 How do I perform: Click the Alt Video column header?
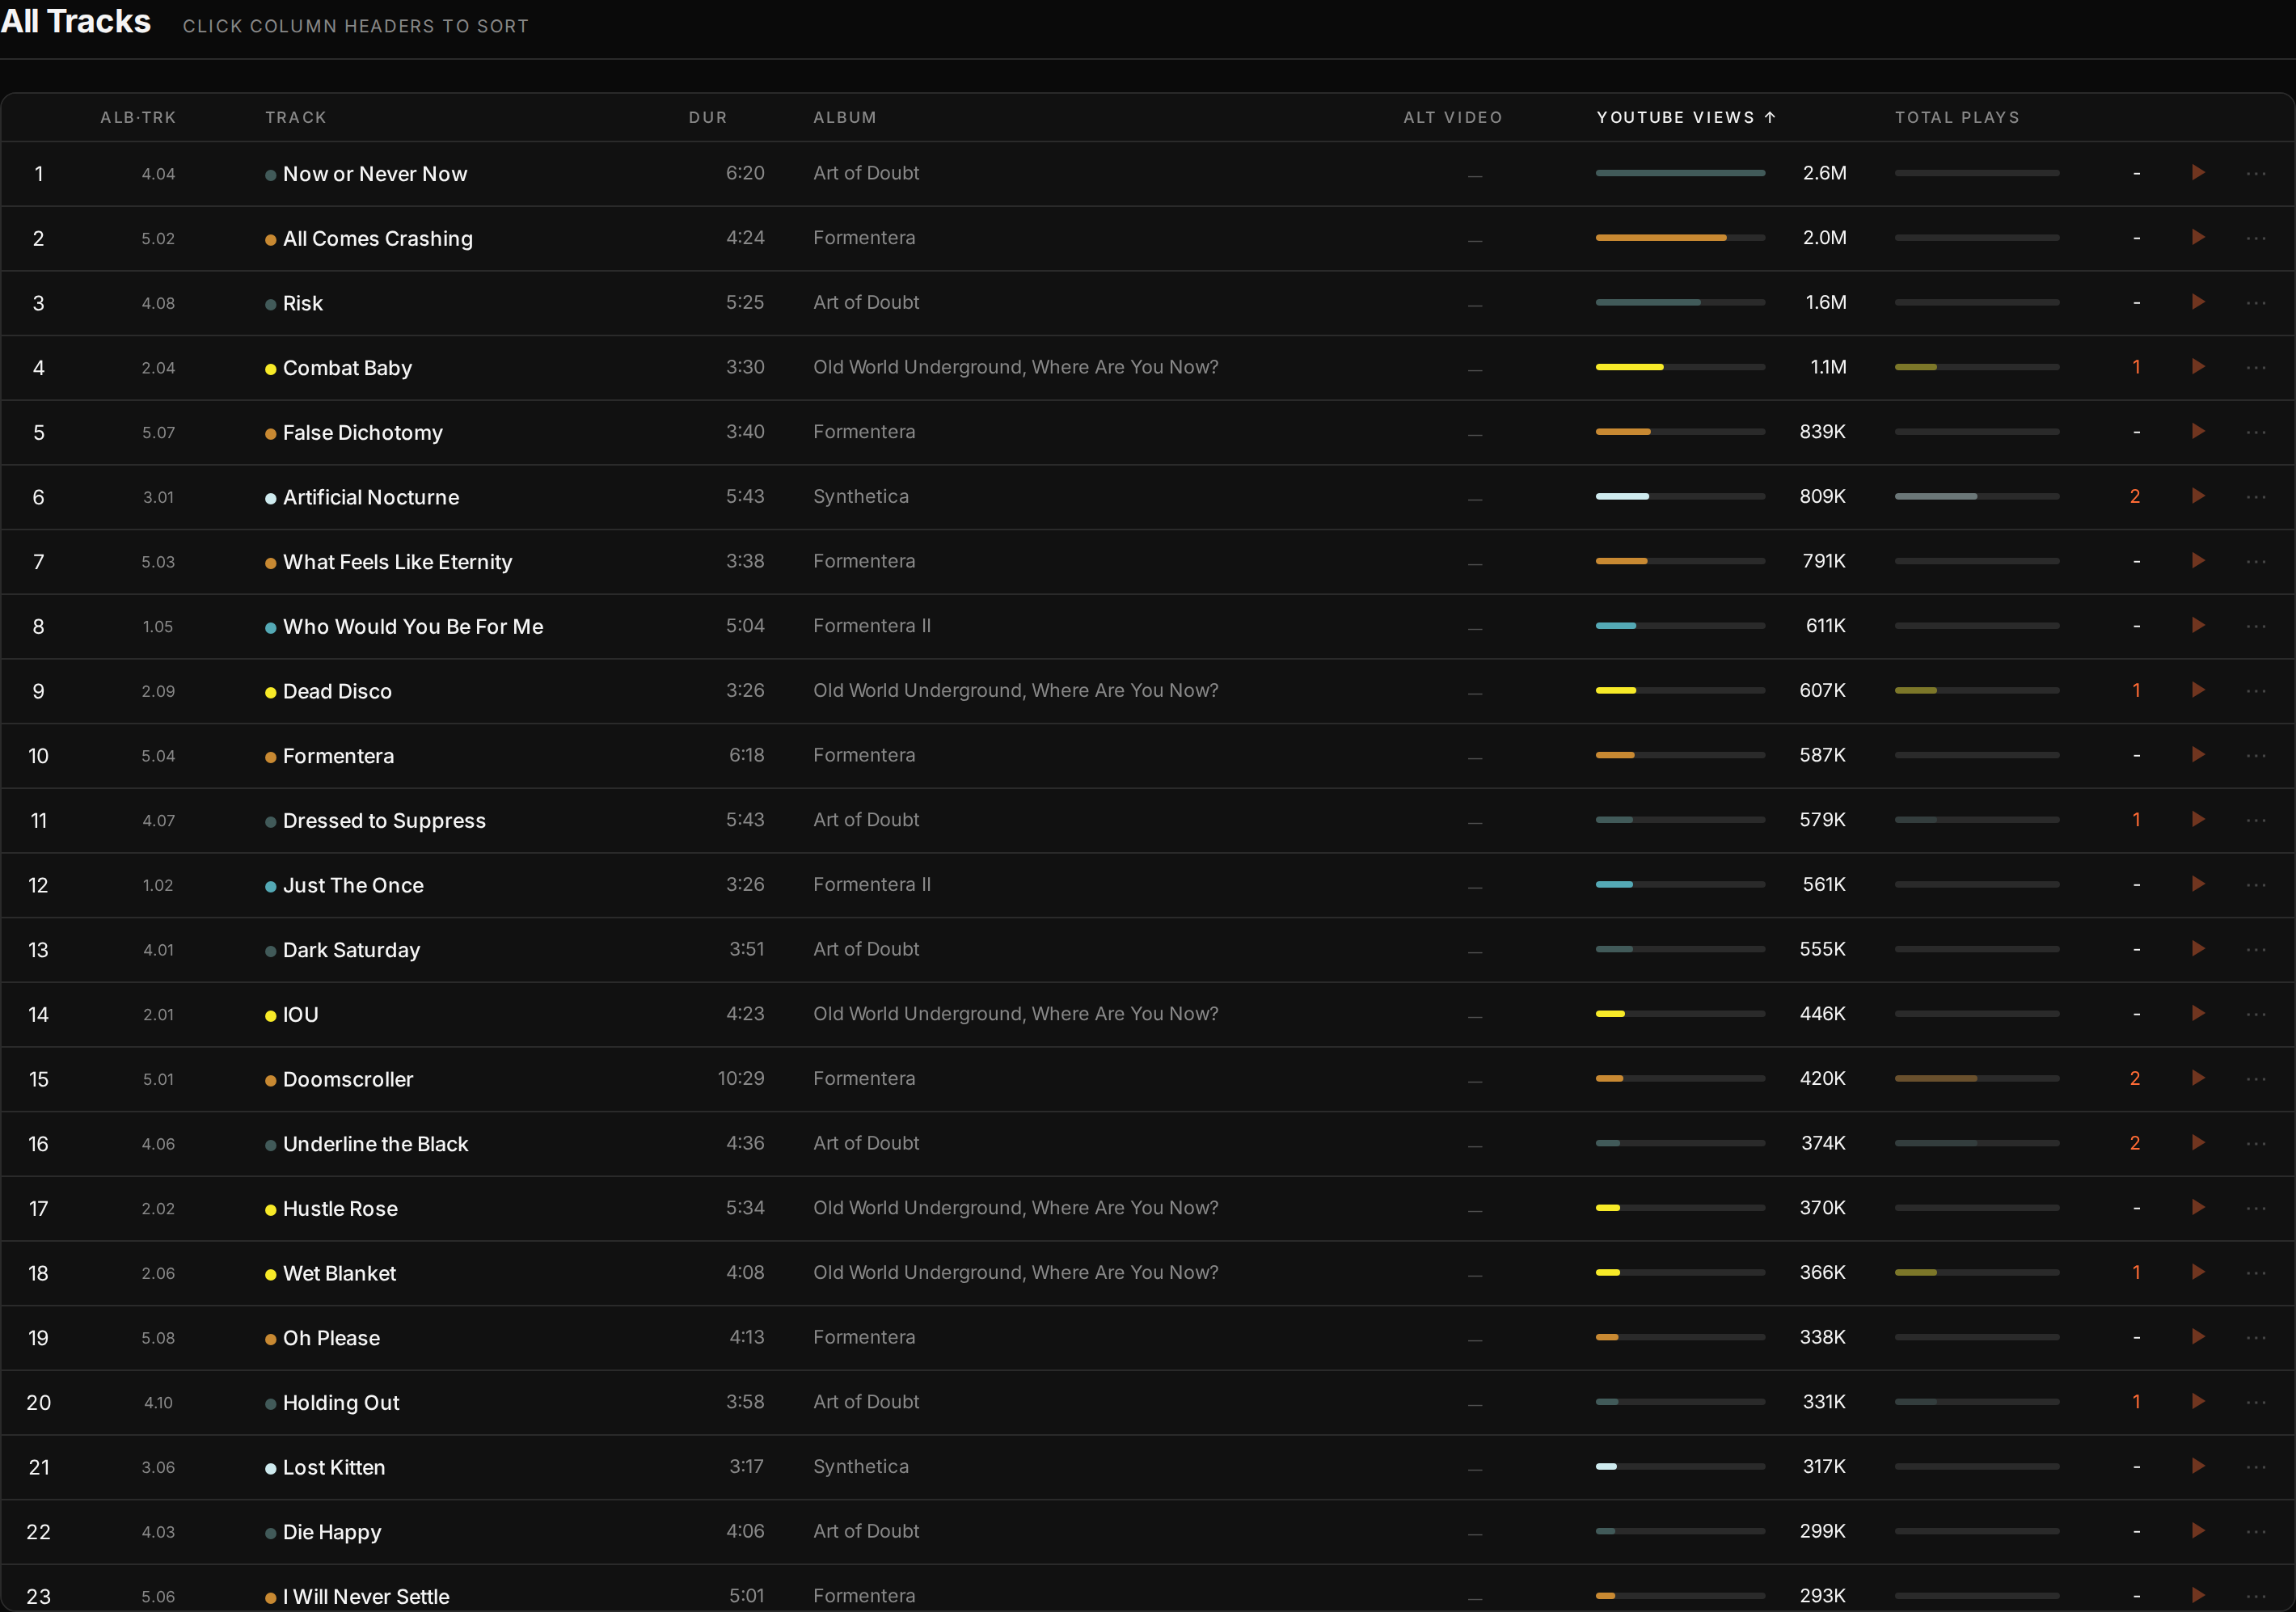[x=1453, y=117]
